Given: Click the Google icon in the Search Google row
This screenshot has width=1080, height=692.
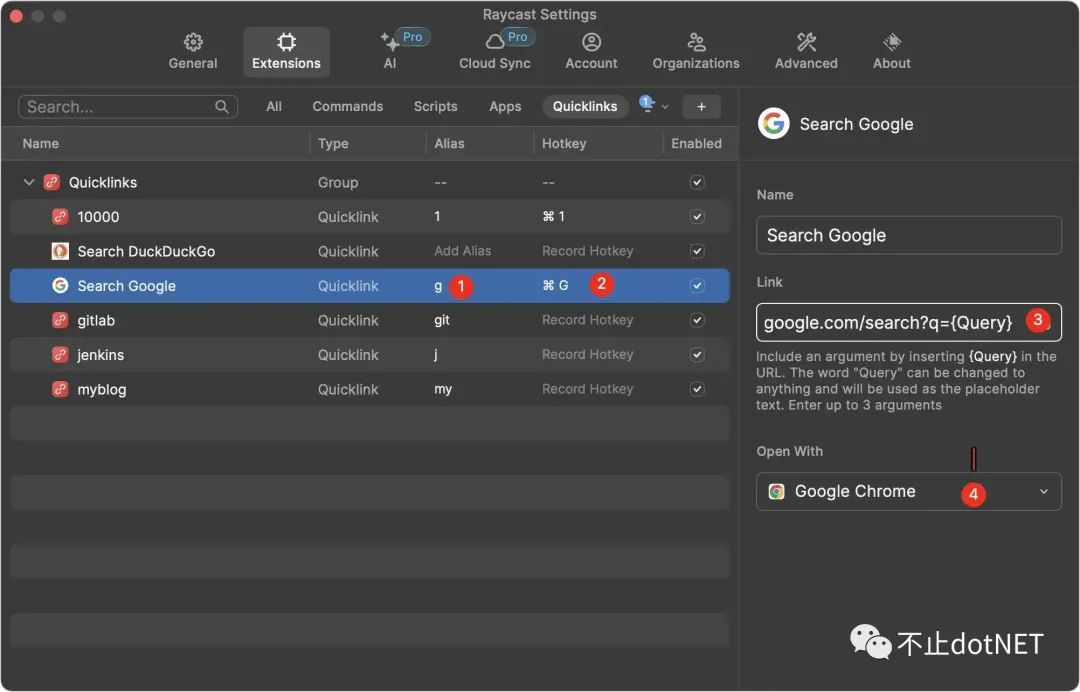Looking at the screenshot, I should (61, 286).
